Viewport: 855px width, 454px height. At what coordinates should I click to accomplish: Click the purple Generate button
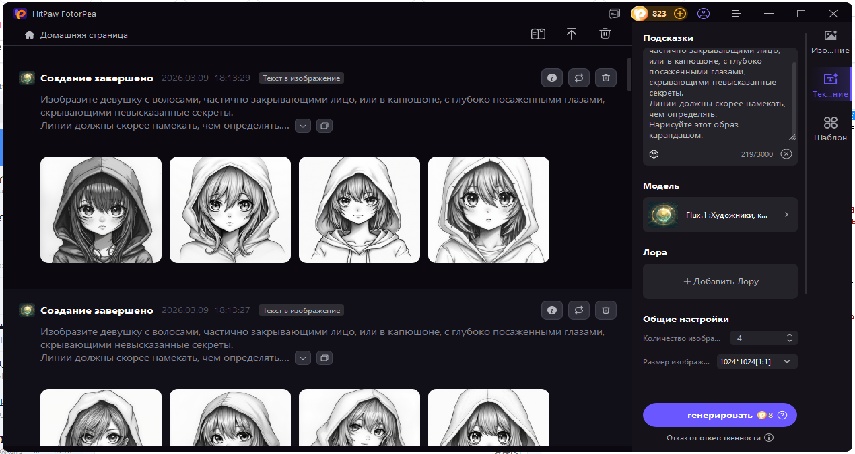(x=720, y=414)
